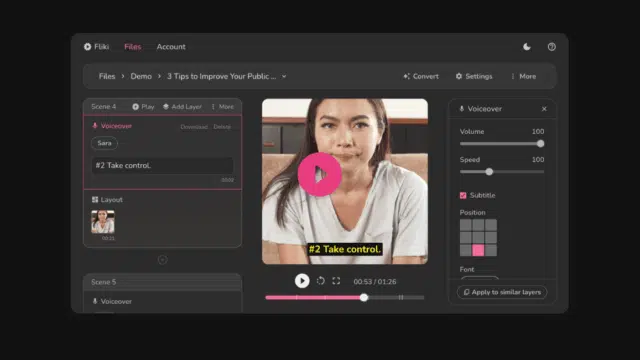The image size is (640, 360).
Task: Toggle the Subtitle checkbox
Action: [463, 196]
